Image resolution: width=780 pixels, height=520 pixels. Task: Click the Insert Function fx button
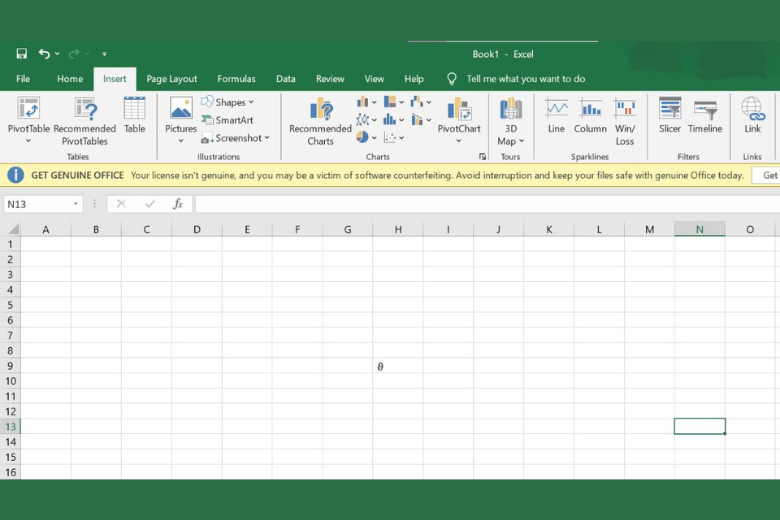(x=178, y=204)
